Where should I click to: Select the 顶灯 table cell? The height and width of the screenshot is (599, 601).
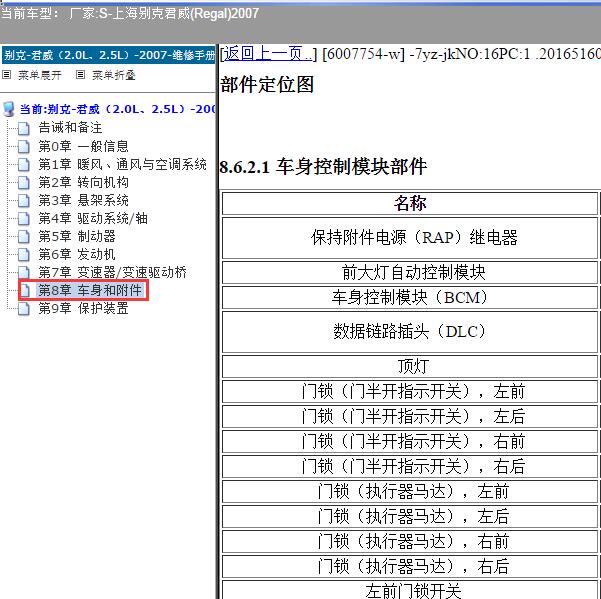click(x=410, y=366)
